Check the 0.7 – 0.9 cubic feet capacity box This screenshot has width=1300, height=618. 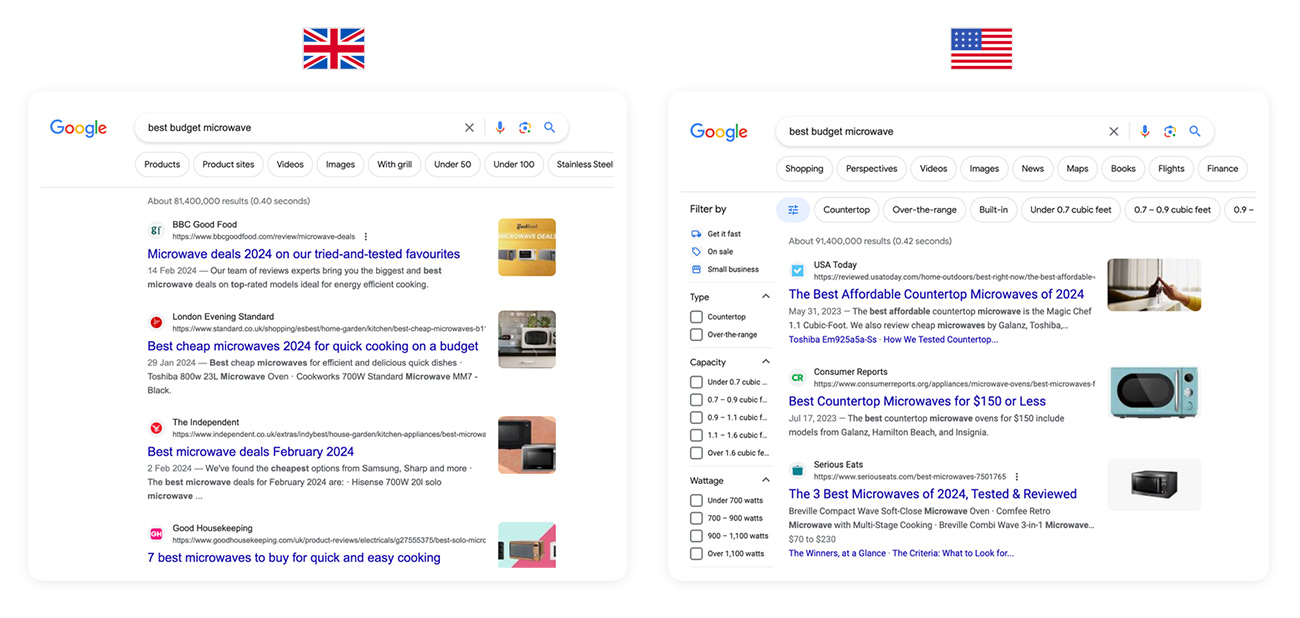click(x=696, y=400)
